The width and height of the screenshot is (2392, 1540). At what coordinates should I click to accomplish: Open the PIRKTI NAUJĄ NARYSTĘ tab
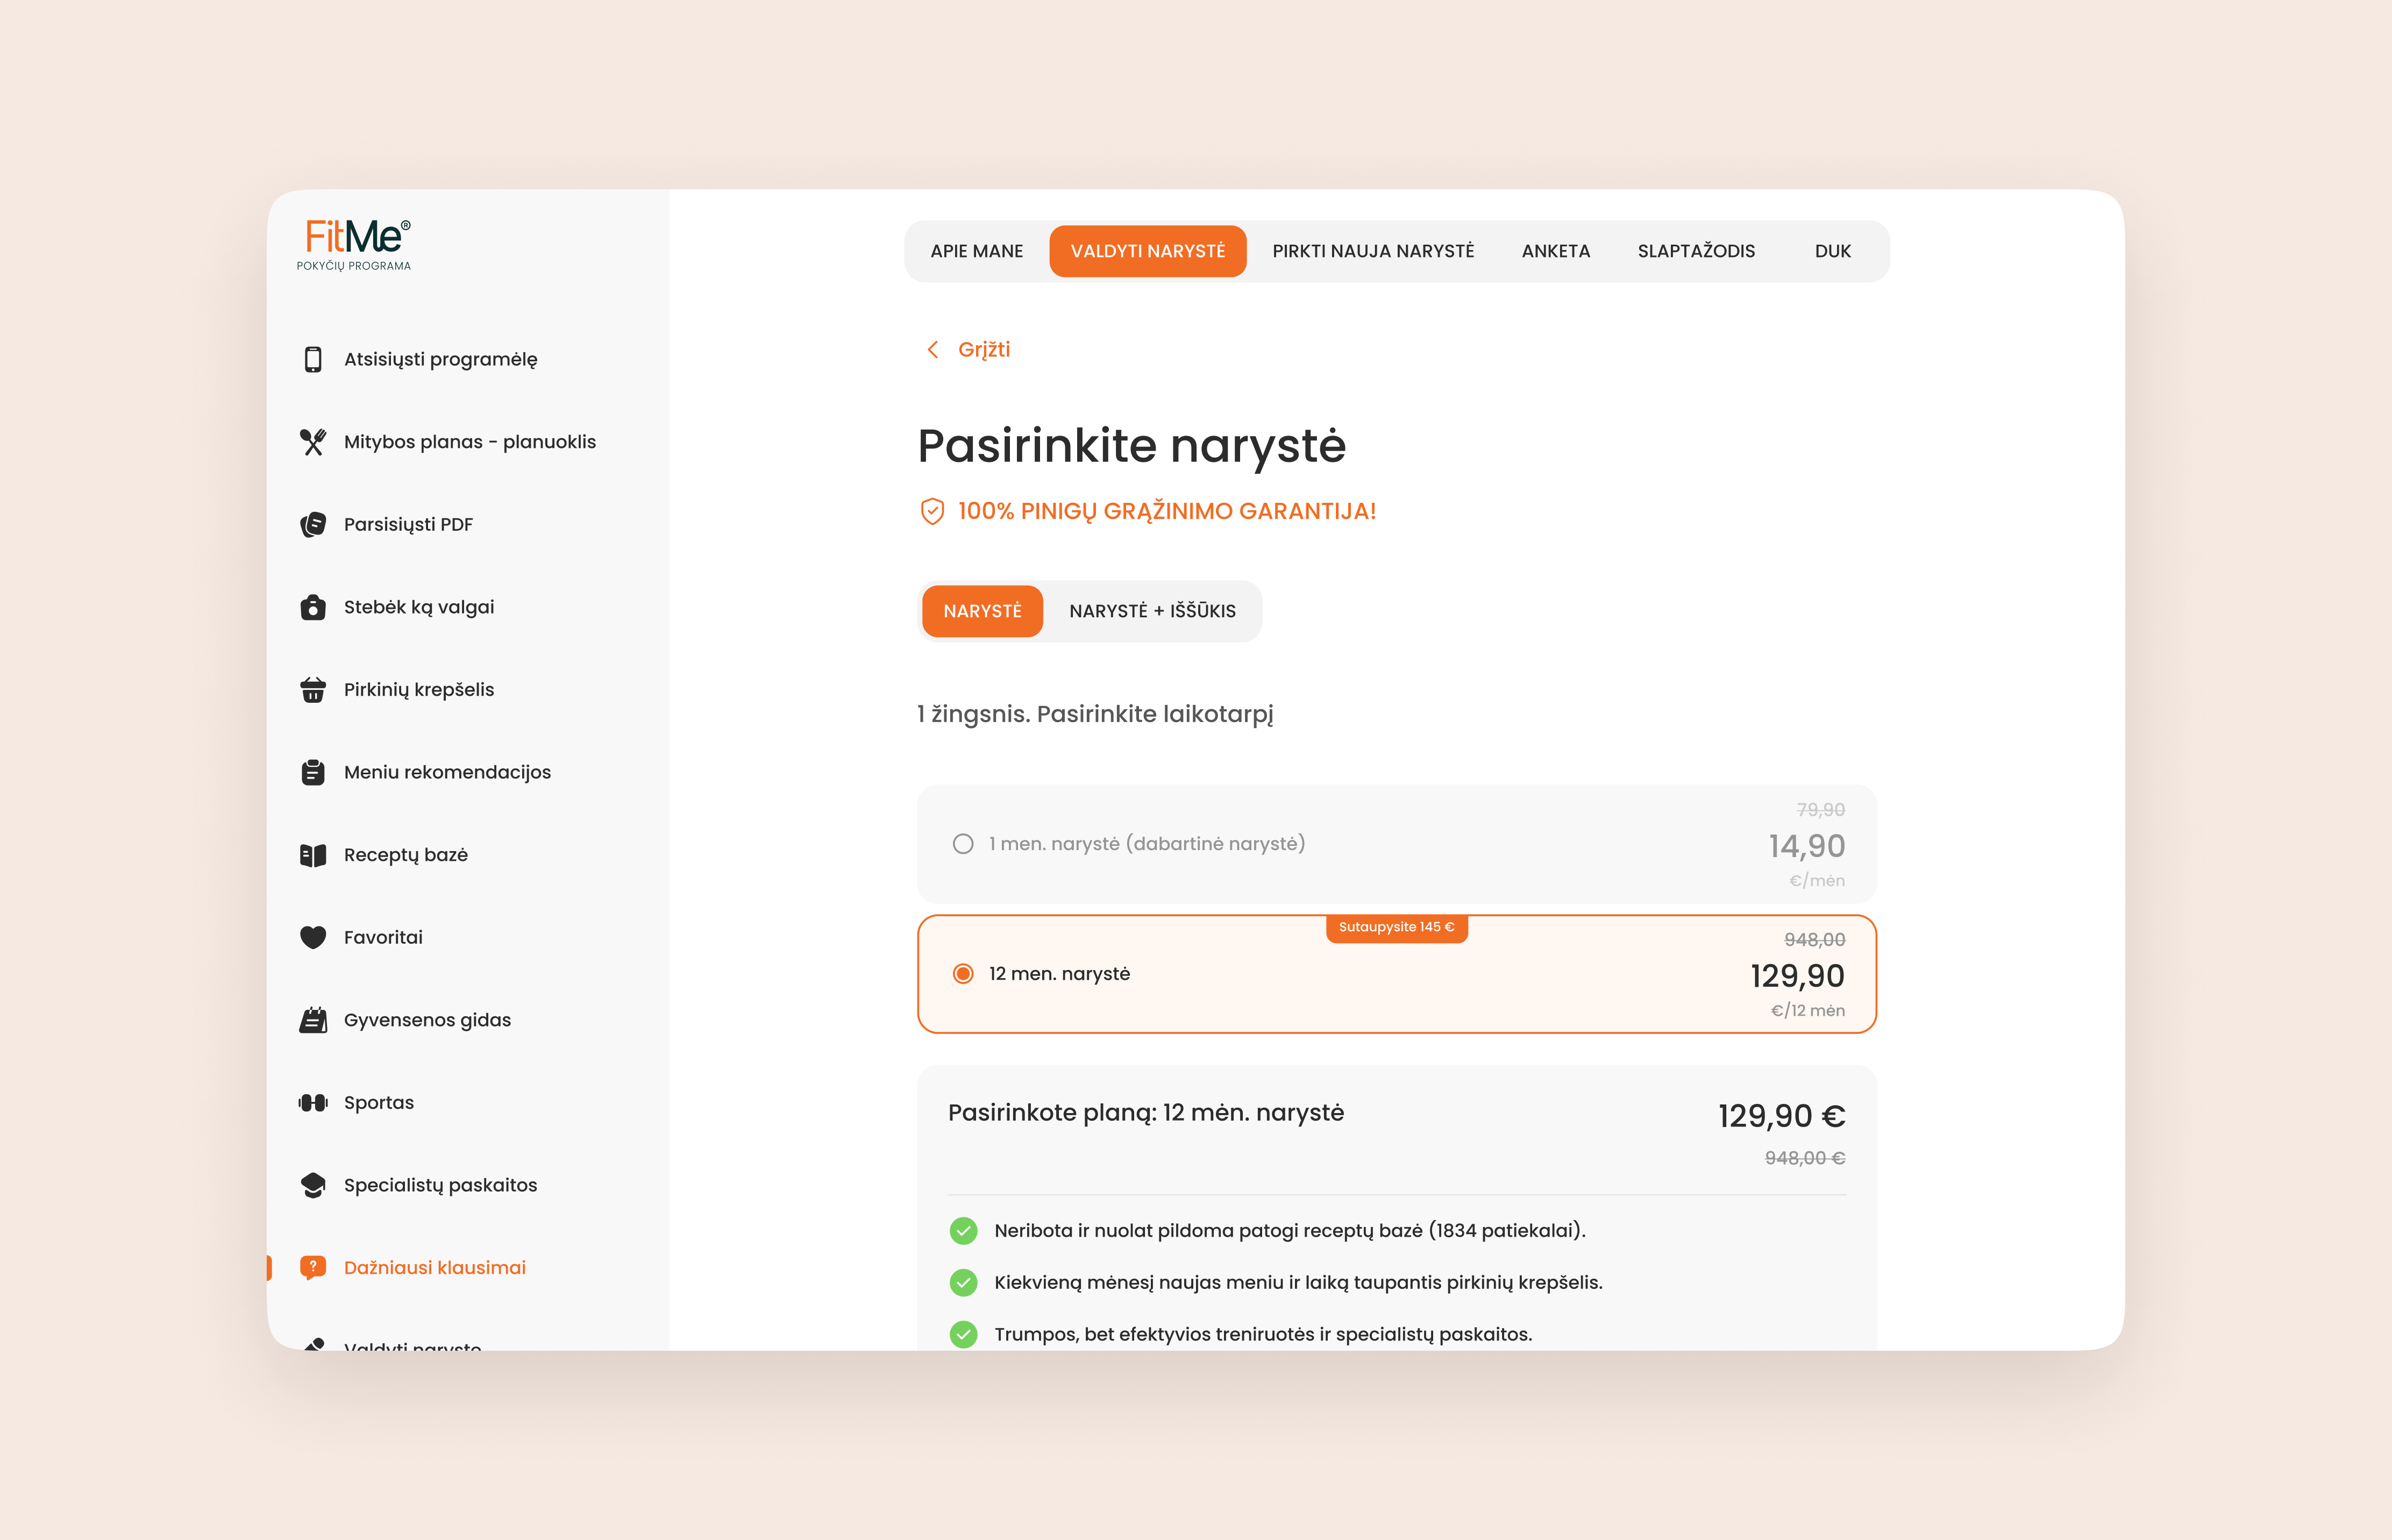tap(1373, 251)
